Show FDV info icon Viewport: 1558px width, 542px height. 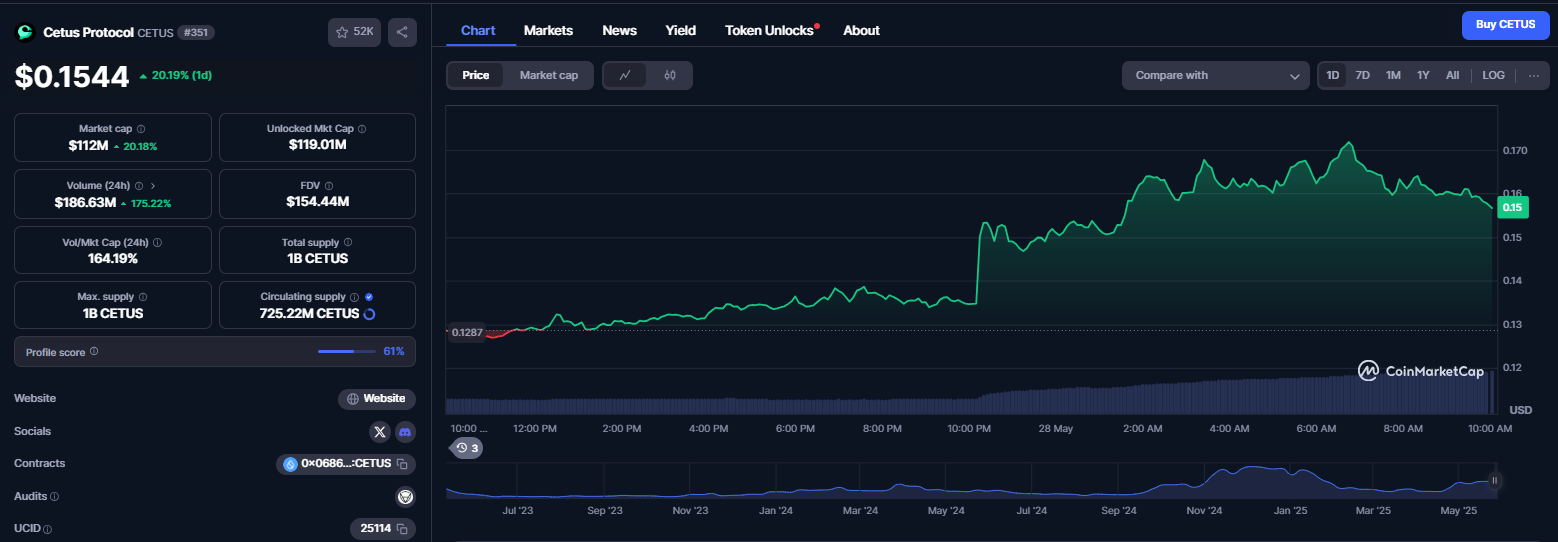pyautogui.click(x=328, y=186)
